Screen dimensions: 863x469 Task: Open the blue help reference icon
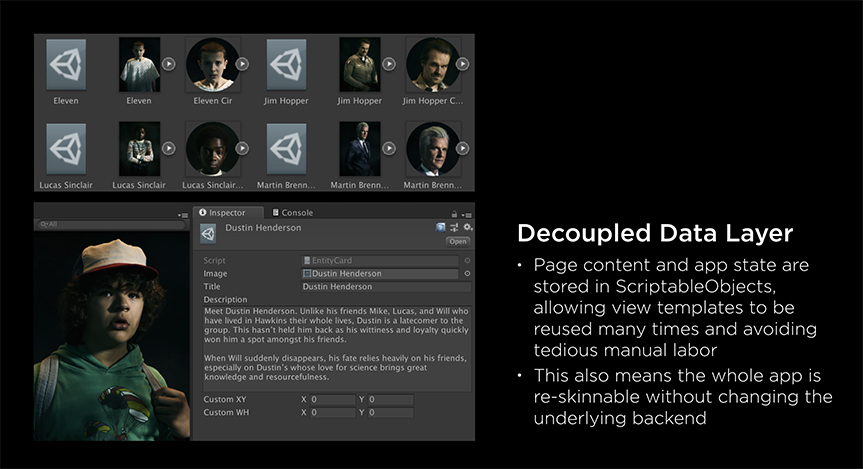440,227
